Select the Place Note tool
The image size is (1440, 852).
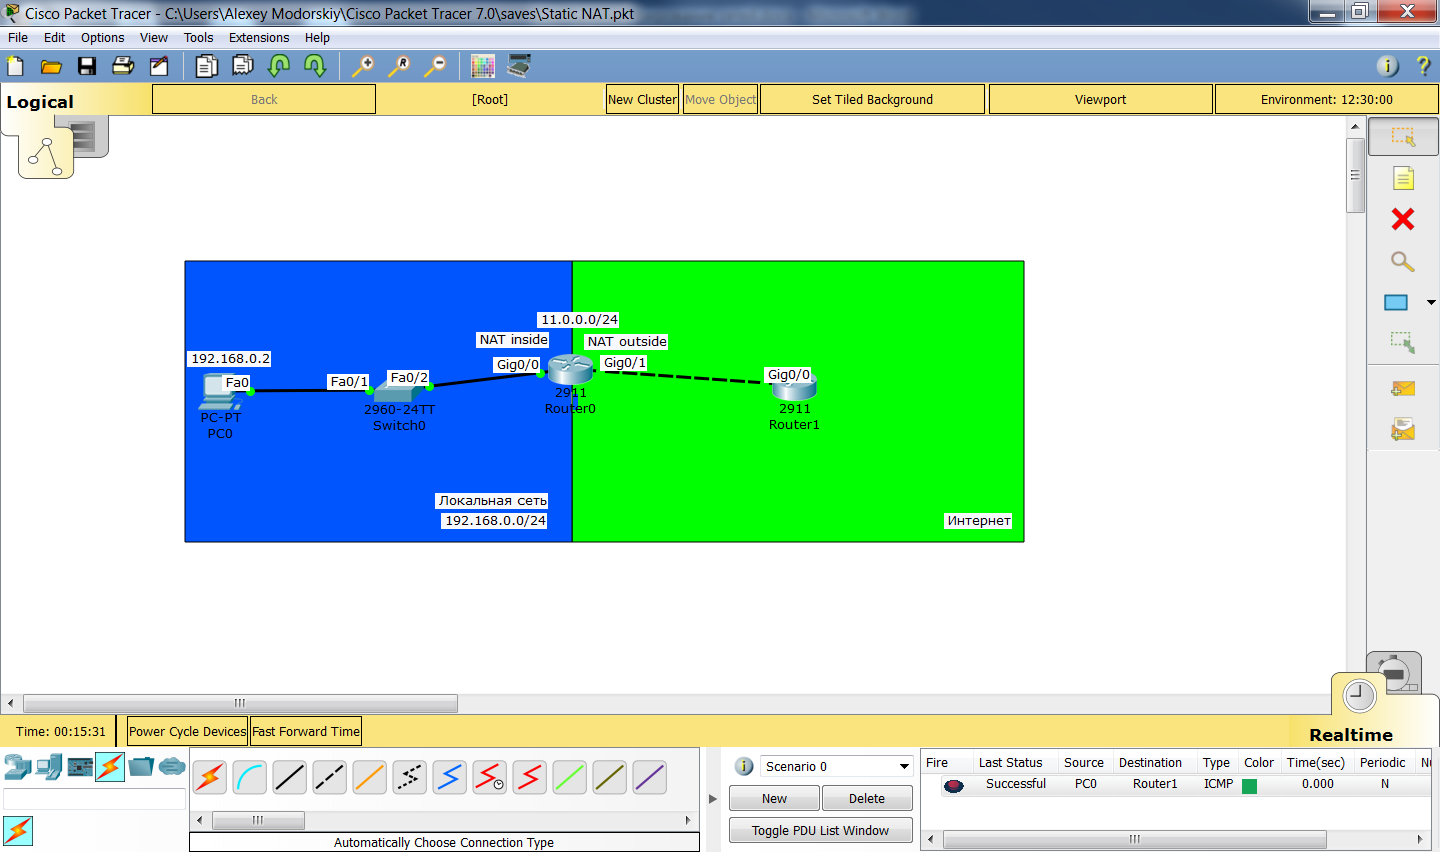[1403, 178]
